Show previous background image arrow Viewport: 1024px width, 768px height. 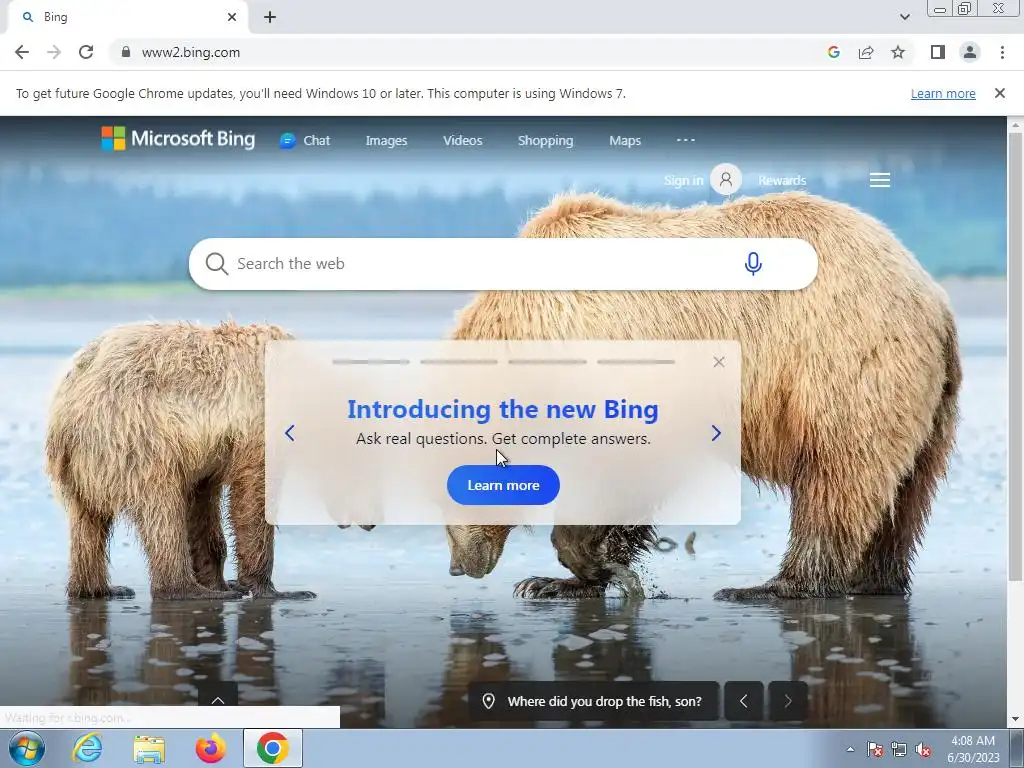click(x=744, y=701)
